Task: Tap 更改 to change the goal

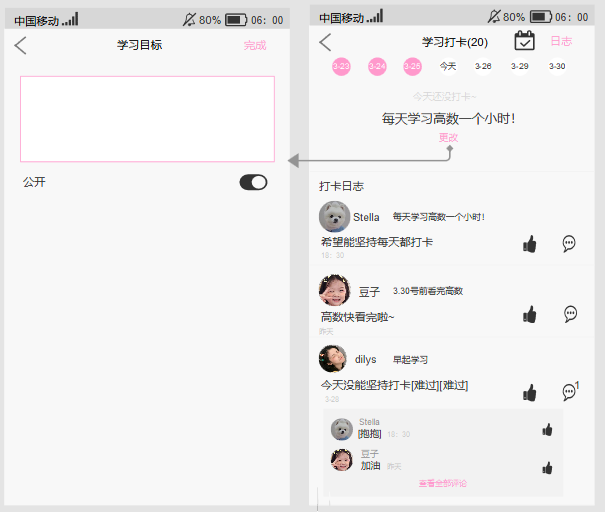Action: pyautogui.click(x=448, y=137)
